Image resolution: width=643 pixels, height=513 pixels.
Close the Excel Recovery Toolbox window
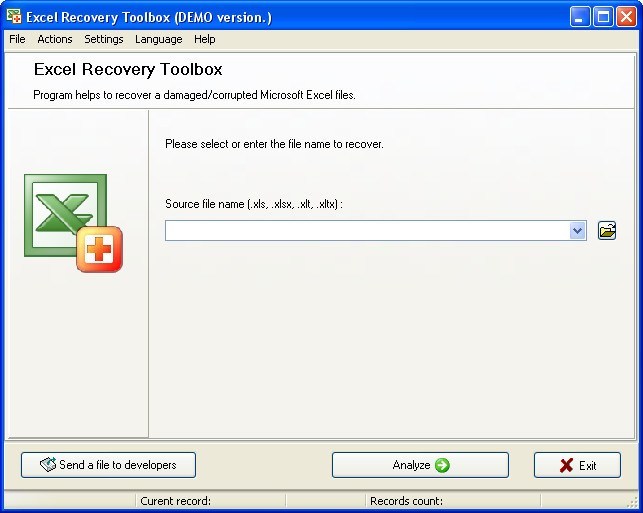[x=626, y=17]
